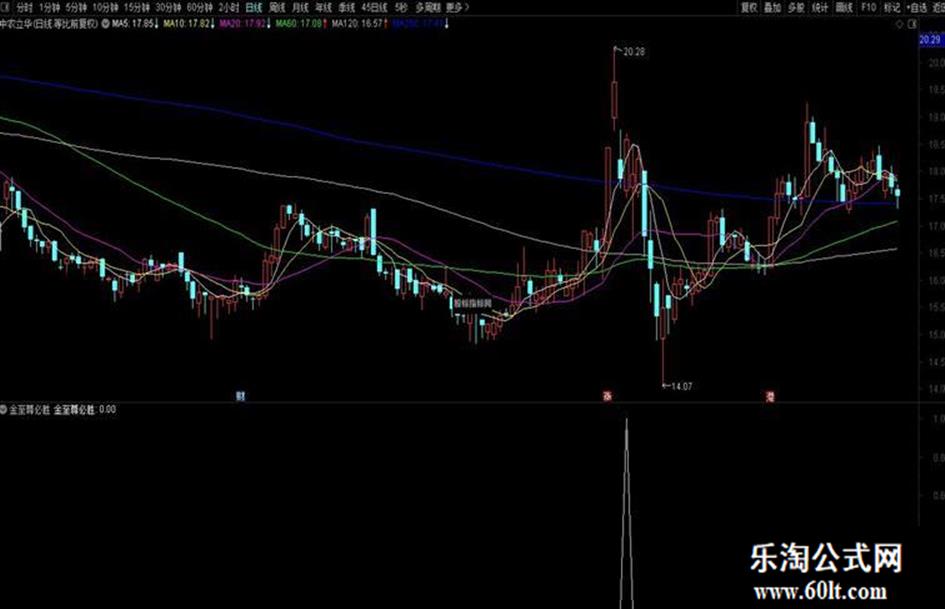945x609 pixels.
Task: Switch to the 季线 quarterly chart
Action: tap(347, 7)
